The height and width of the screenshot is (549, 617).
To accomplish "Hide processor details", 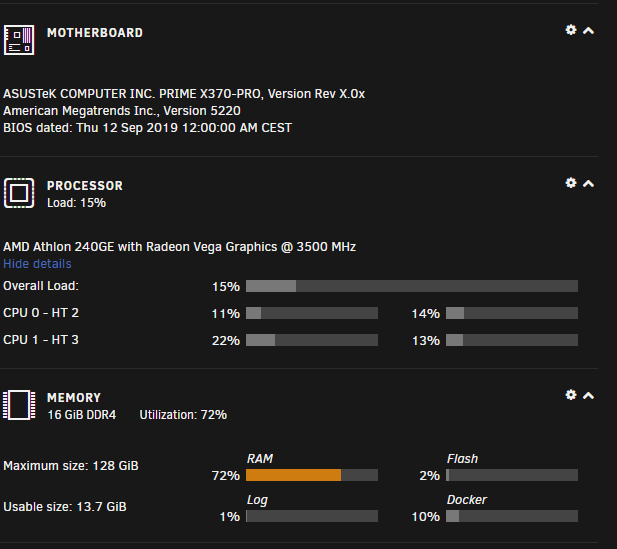I will 37,264.
